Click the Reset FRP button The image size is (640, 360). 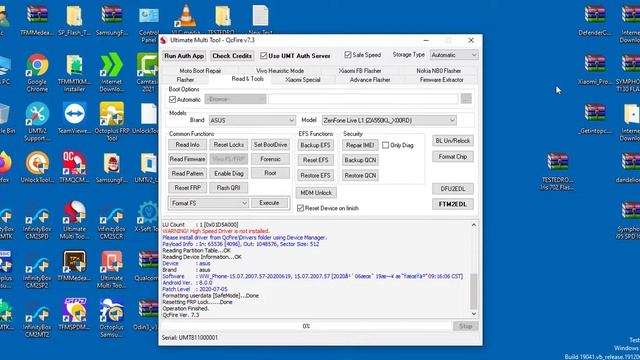(x=187, y=188)
